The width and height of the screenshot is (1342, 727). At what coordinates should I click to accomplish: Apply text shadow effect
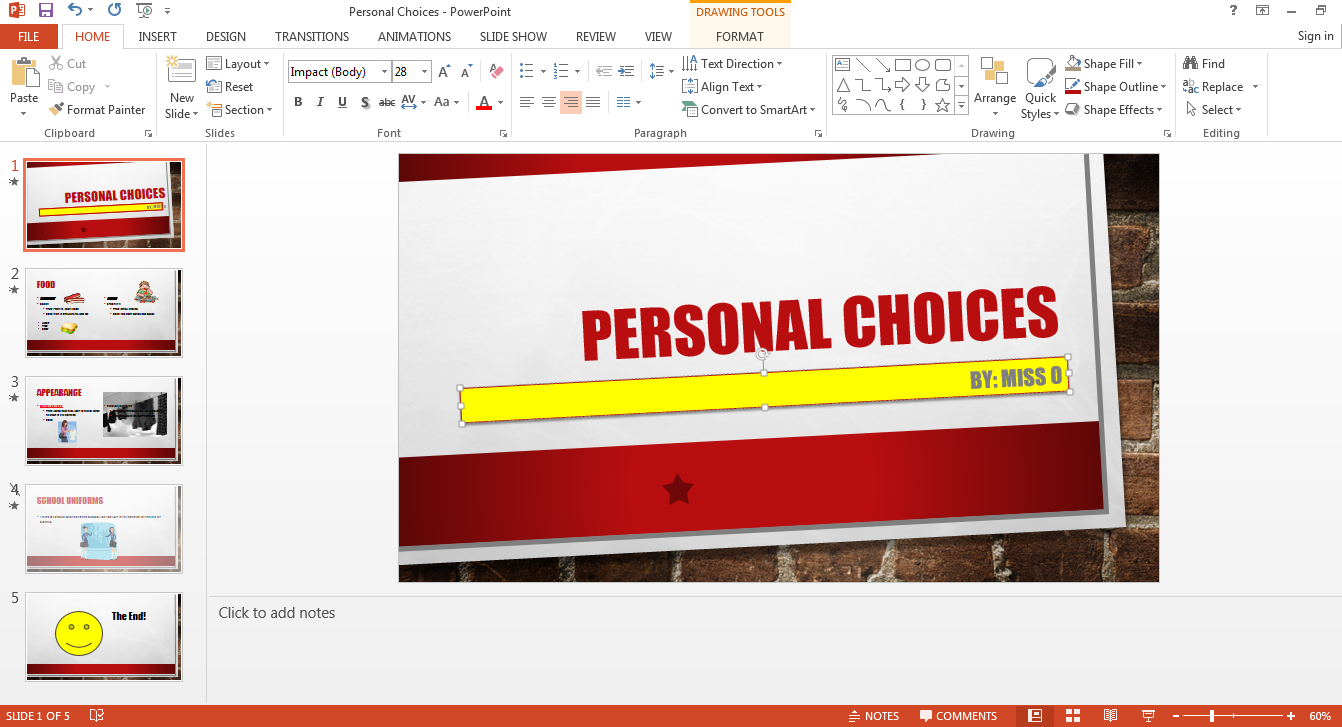[x=364, y=102]
